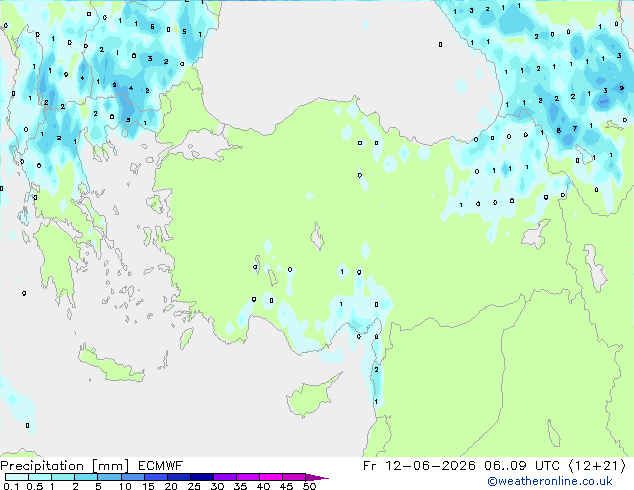Screen dimensions: 634x490
Task: Pick the 15–20 mm blue legend cell
Action: (x=155, y=477)
